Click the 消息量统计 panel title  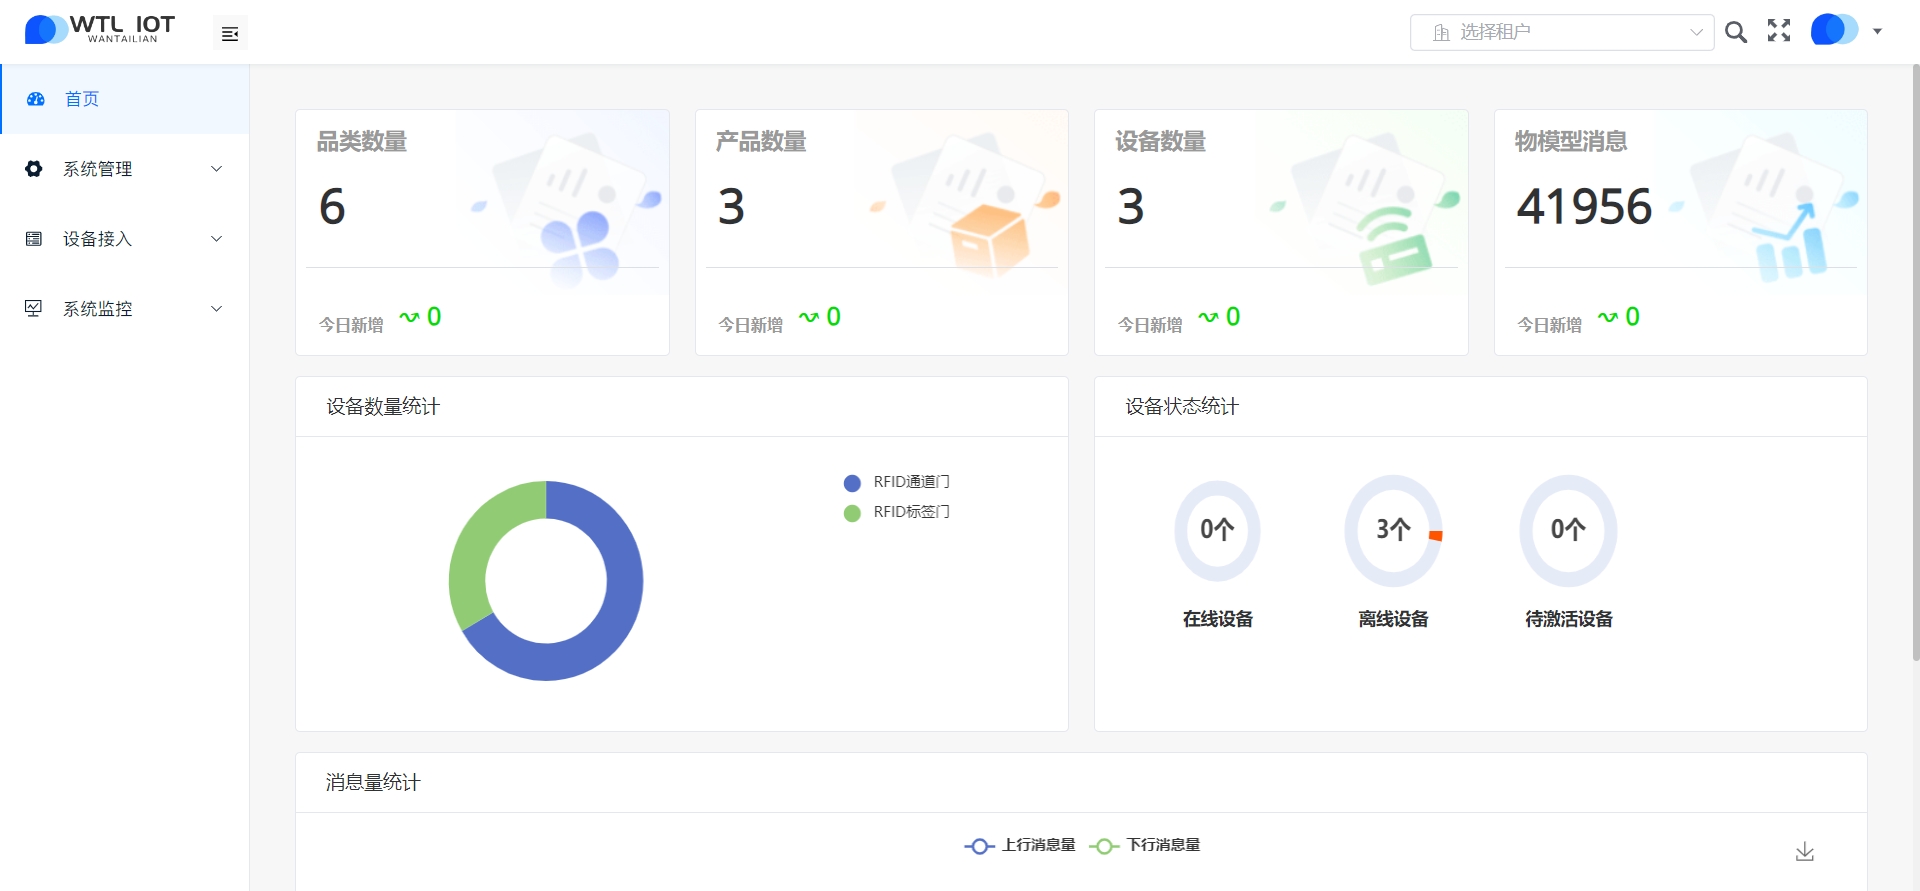[373, 782]
